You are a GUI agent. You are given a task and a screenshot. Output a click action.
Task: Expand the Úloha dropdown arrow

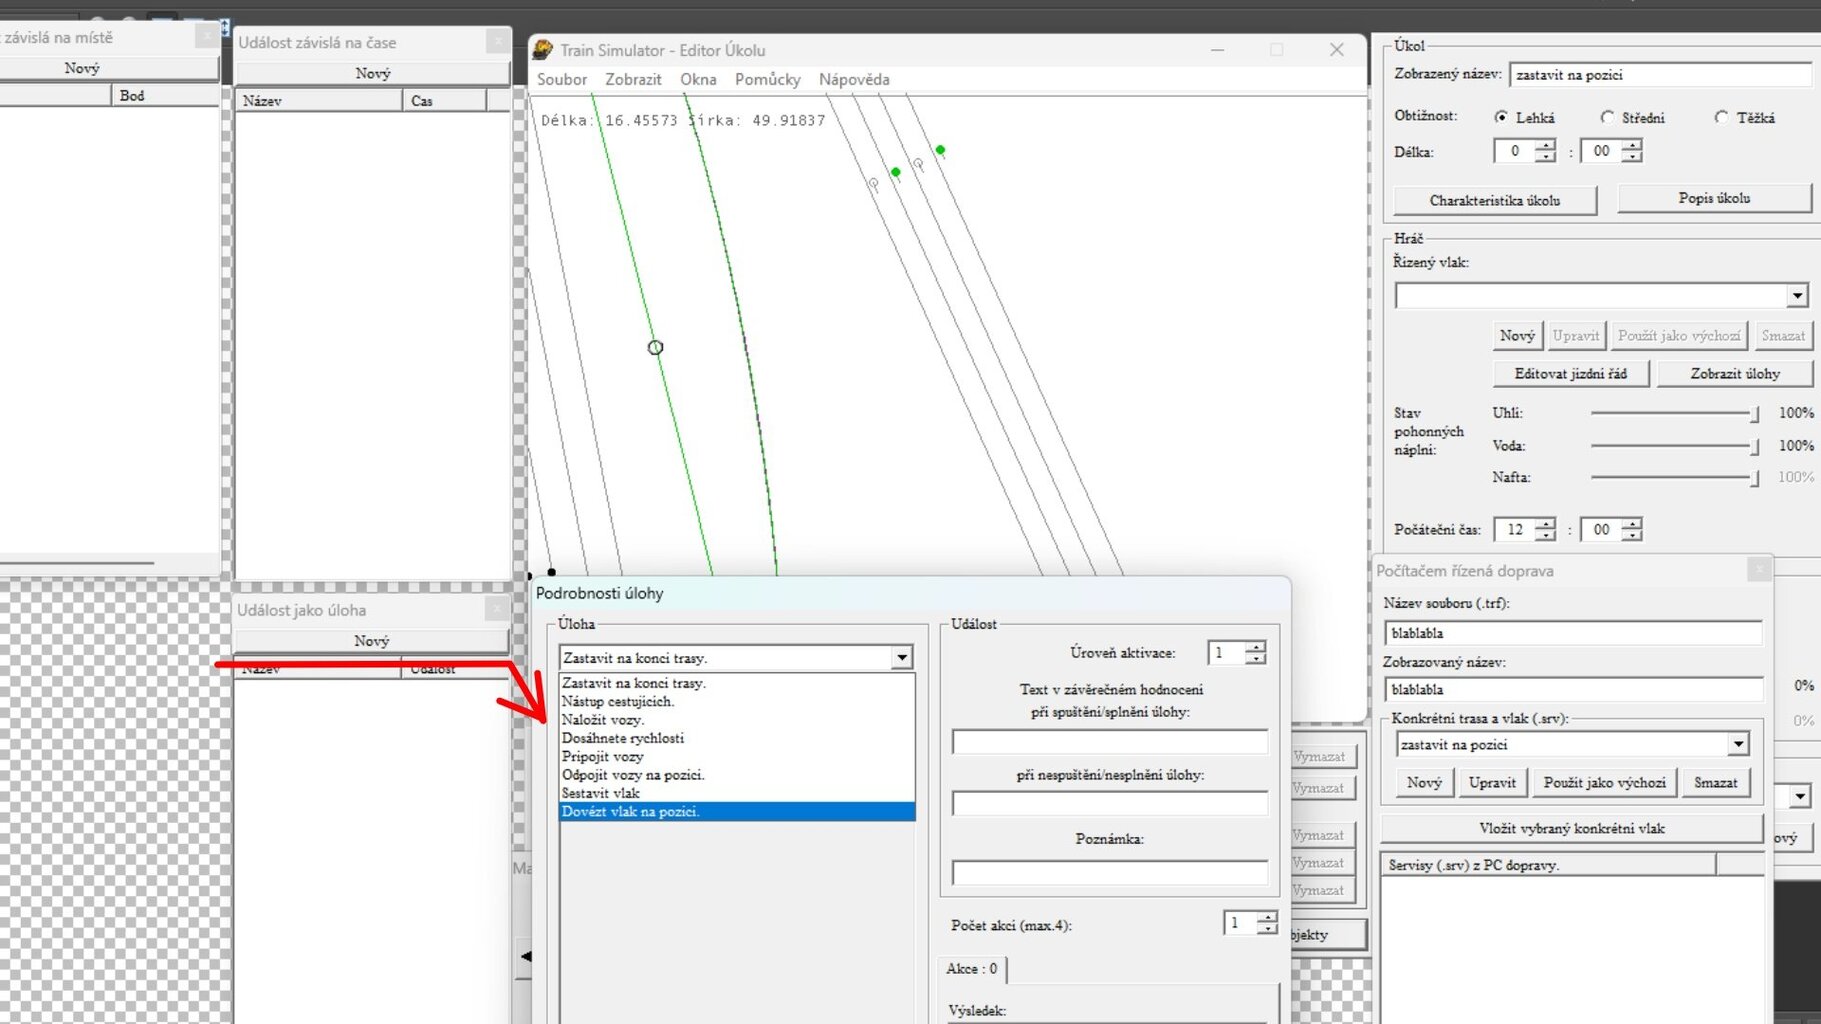point(902,657)
